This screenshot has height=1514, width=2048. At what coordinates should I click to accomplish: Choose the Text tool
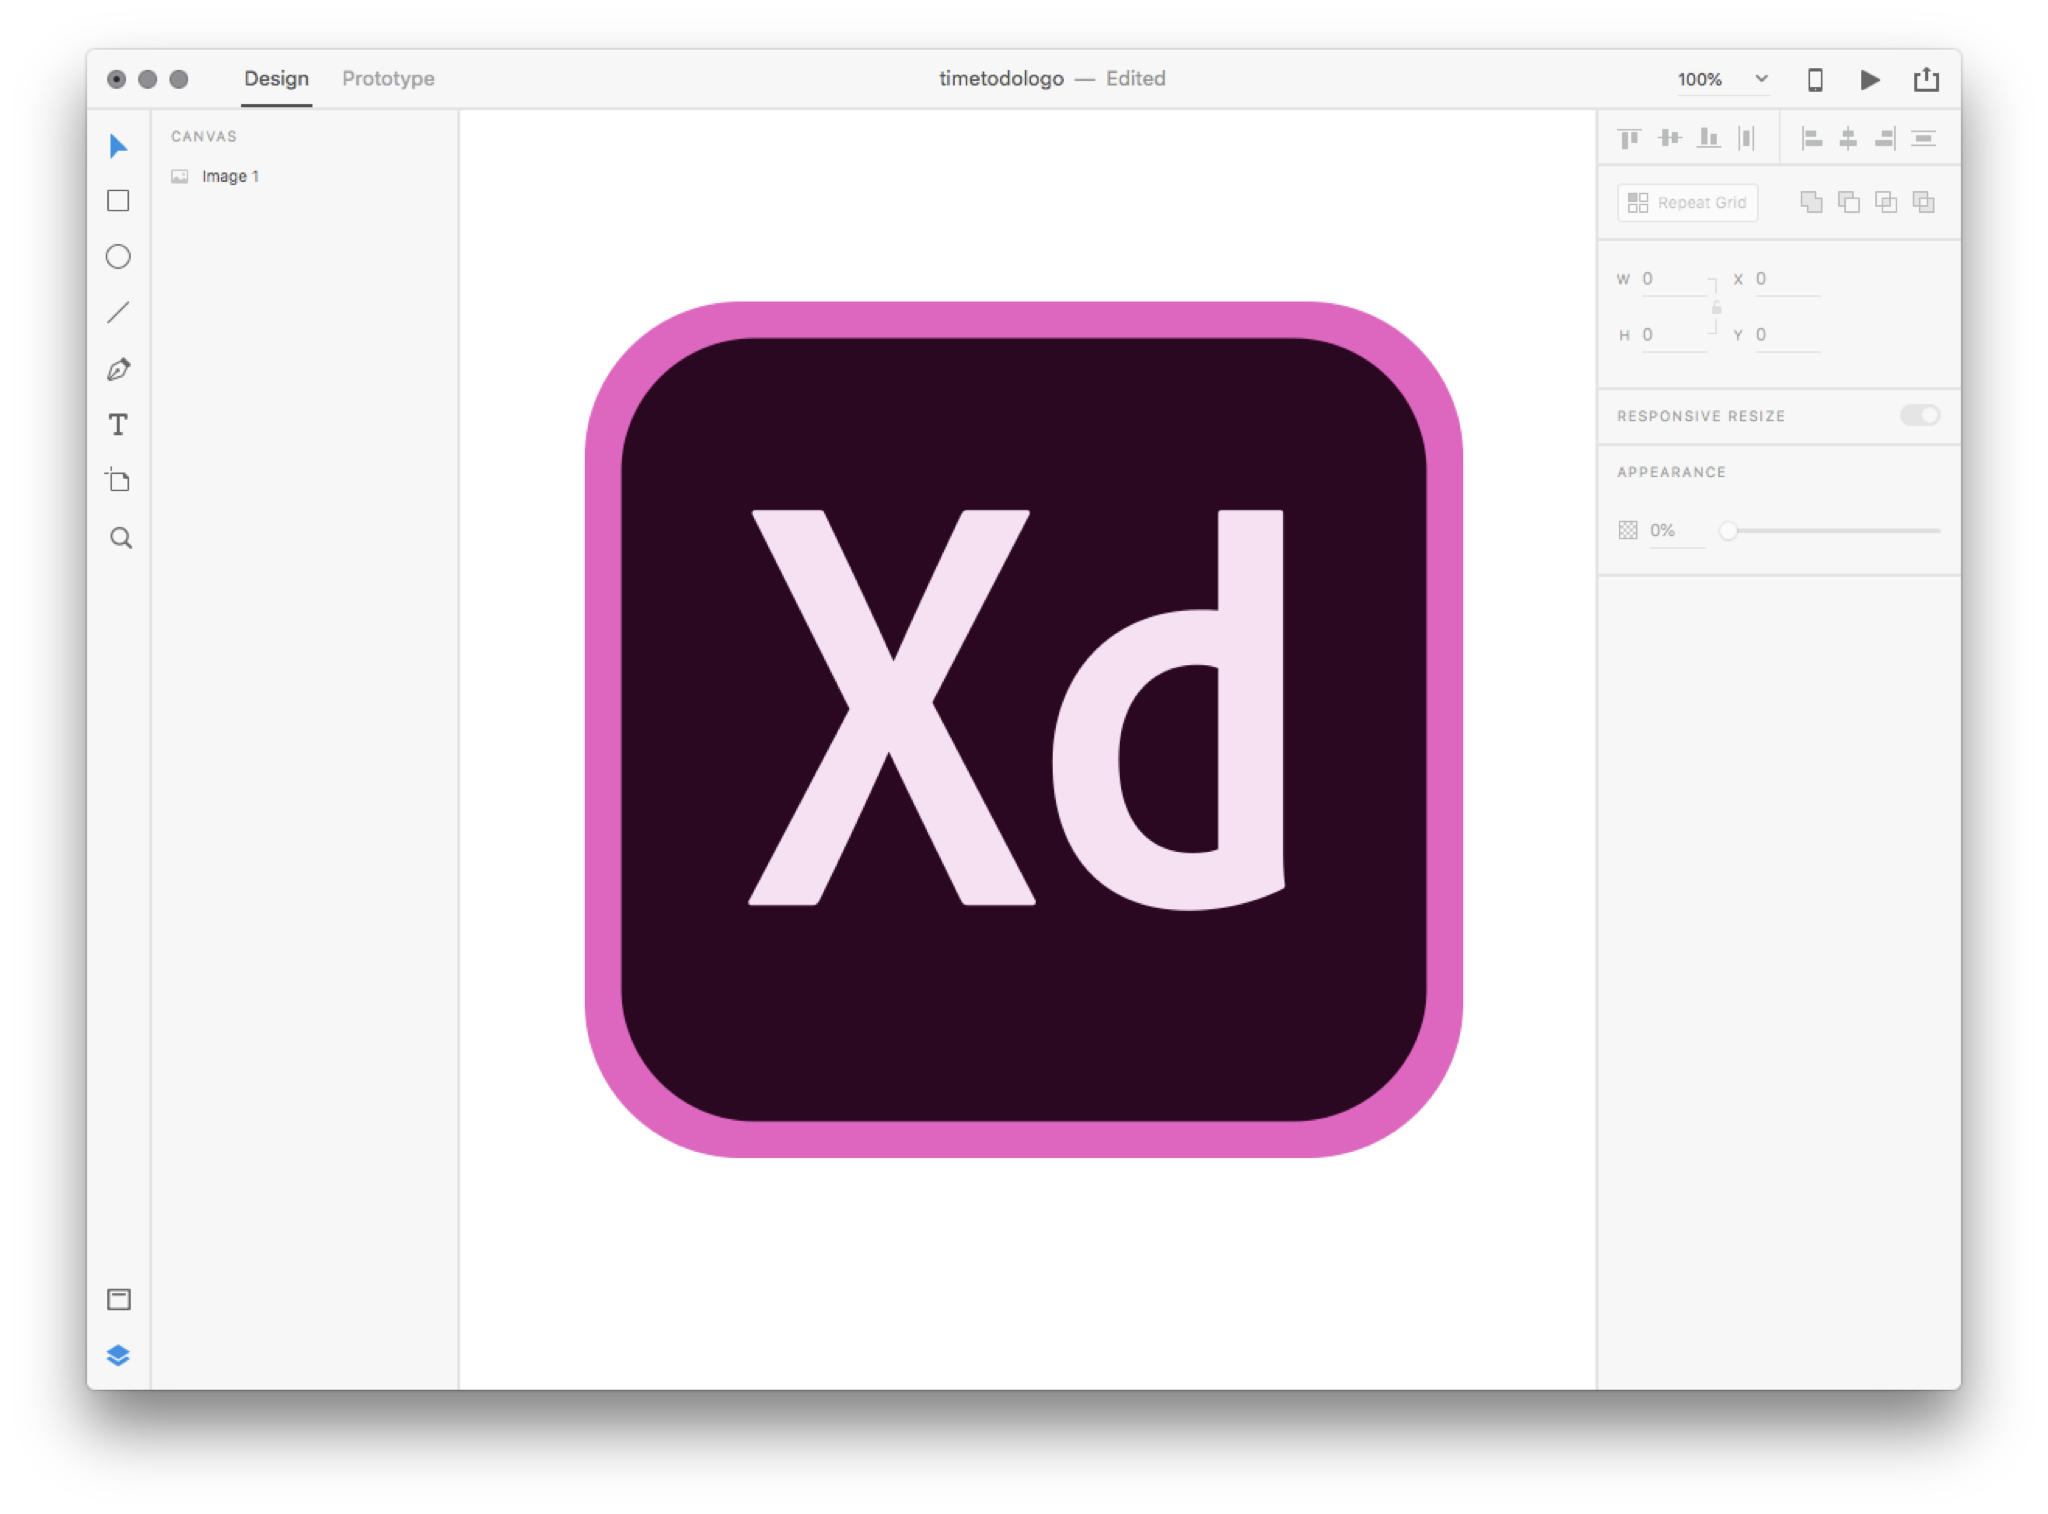coord(118,425)
